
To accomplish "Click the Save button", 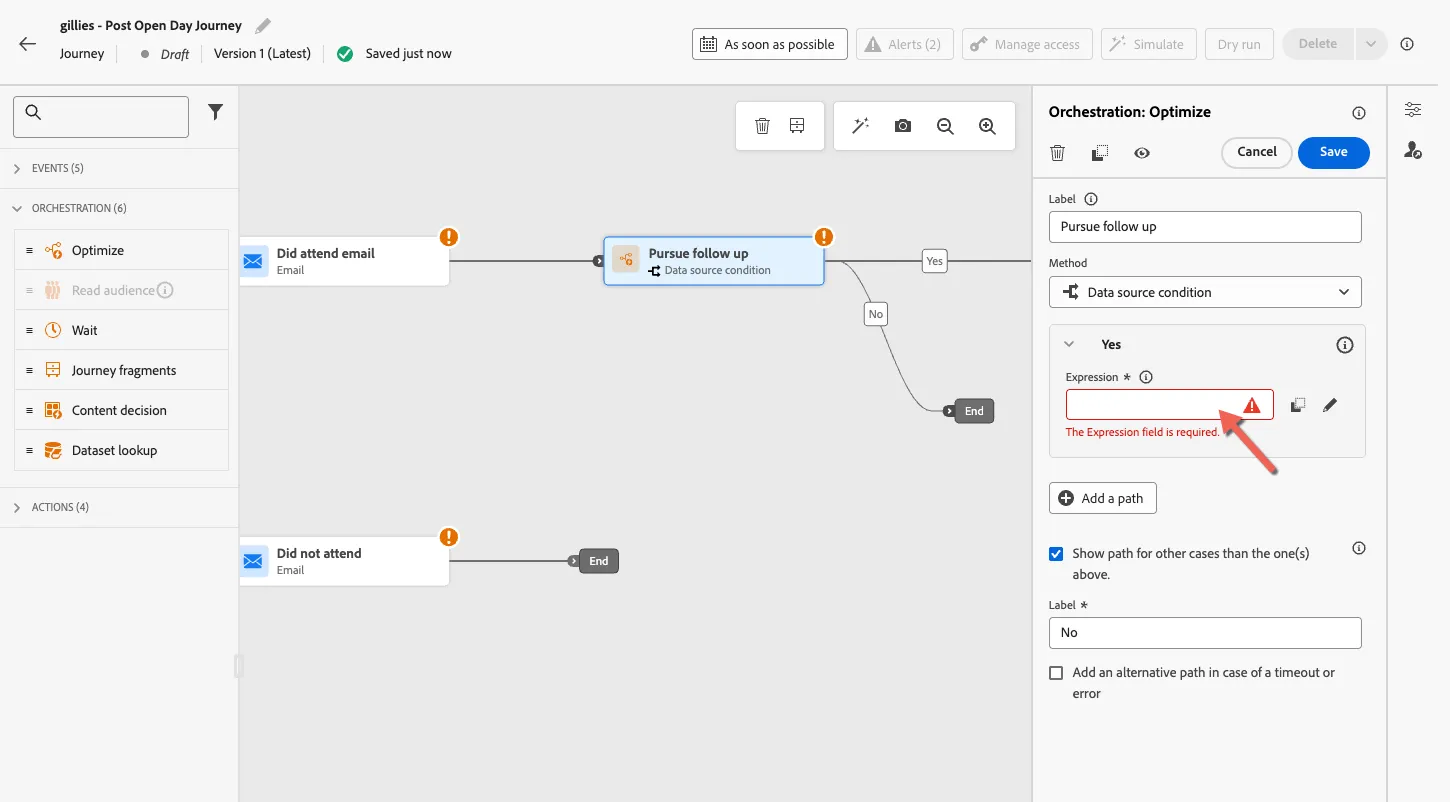I will click(1333, 152).
